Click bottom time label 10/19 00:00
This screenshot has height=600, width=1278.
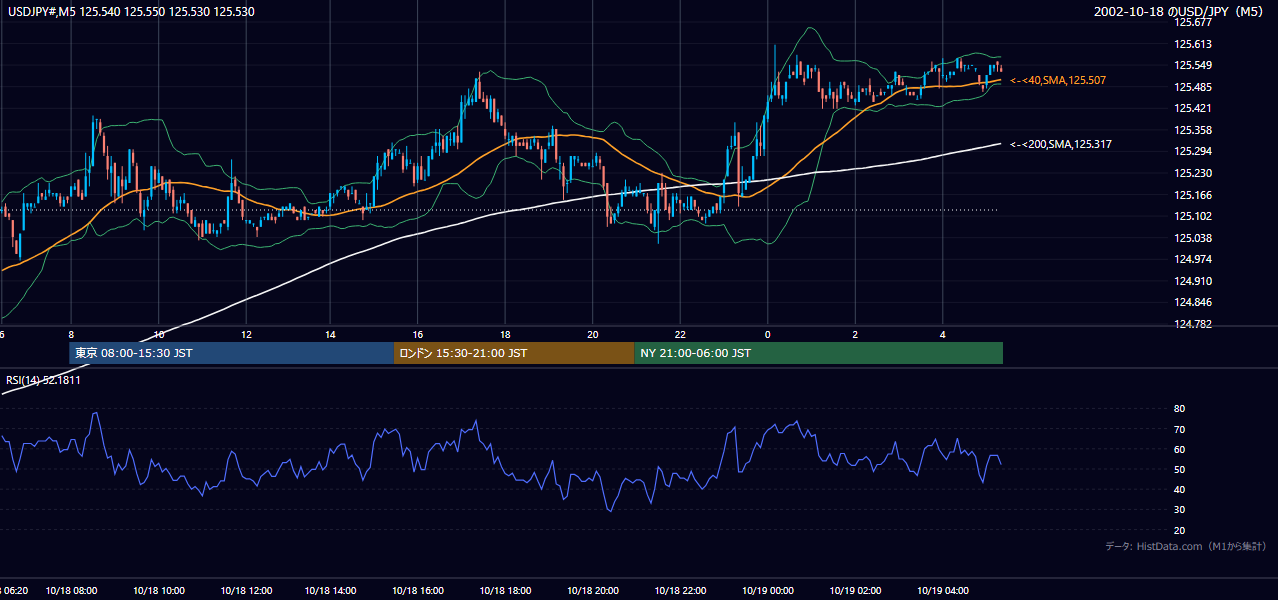click(767, 591)
